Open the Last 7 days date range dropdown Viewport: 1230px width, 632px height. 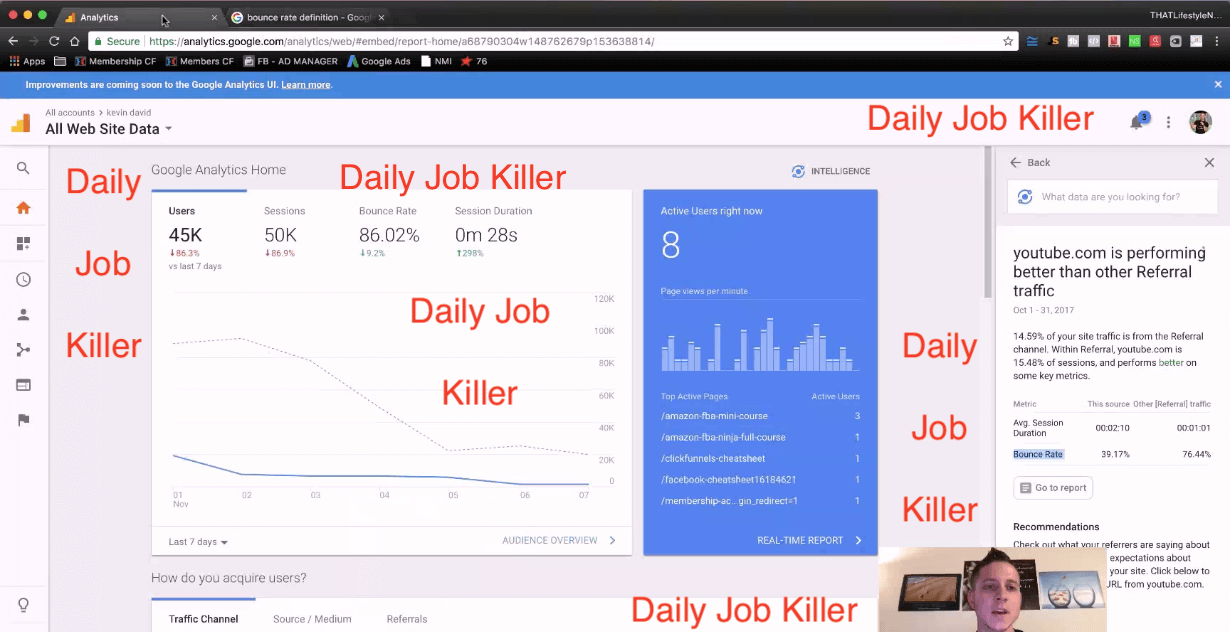(198, 541)
